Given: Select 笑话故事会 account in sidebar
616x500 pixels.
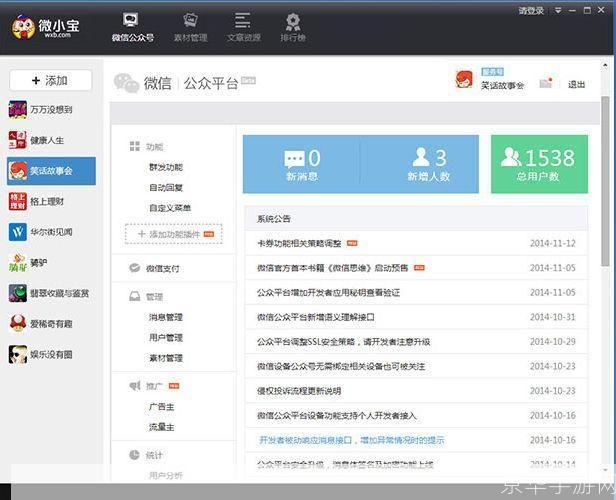Looking at the screenshot, I should pos(51,171).
